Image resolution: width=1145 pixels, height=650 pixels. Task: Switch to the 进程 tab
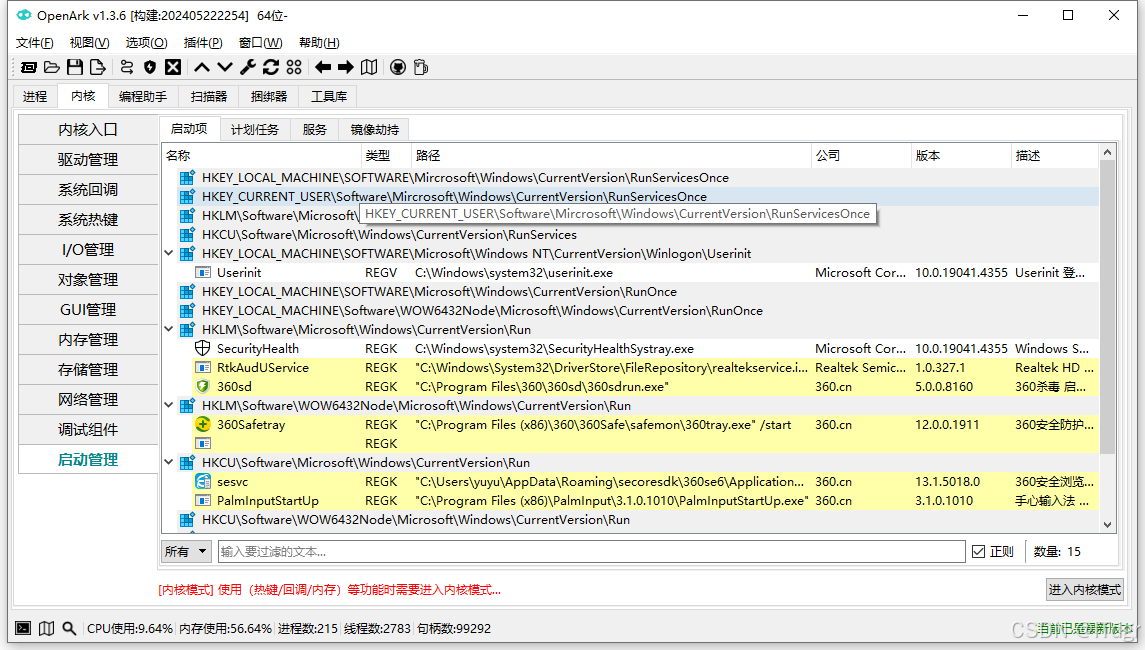34,96
